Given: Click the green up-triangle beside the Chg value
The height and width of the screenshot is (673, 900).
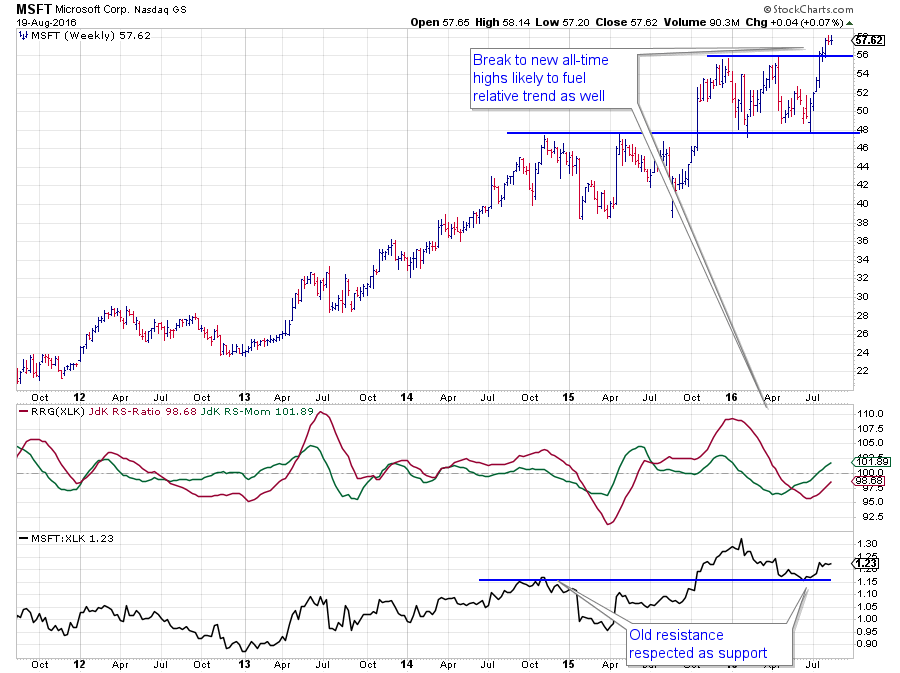Looking at the screenshot, I should click(x=849, y=23).
